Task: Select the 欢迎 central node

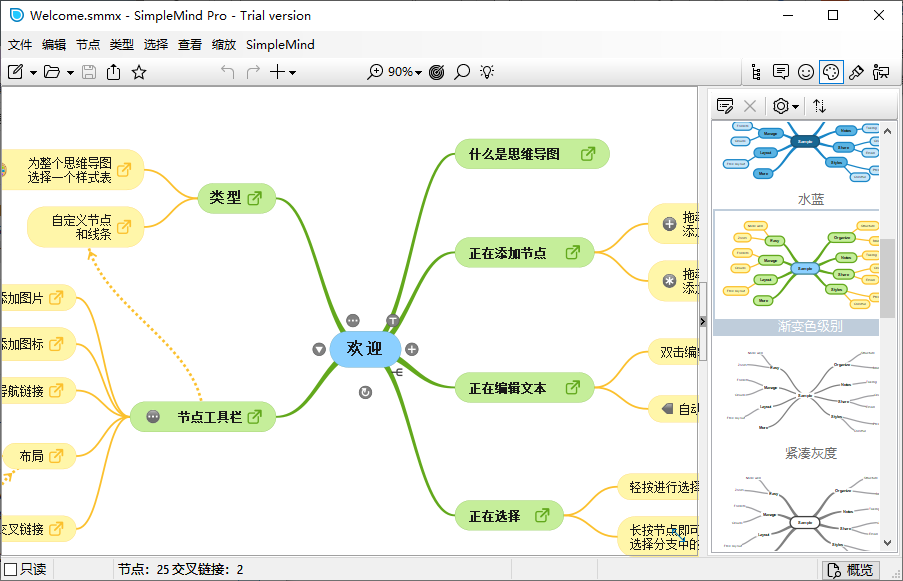Action: (x=364, y=348)
